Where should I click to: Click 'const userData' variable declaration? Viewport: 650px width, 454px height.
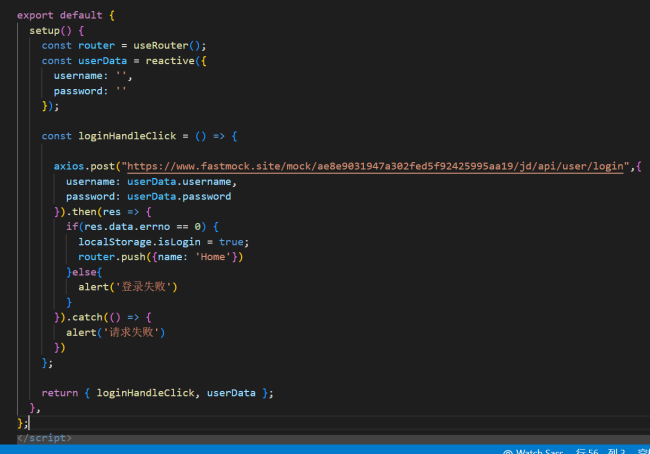click(84, 61)
